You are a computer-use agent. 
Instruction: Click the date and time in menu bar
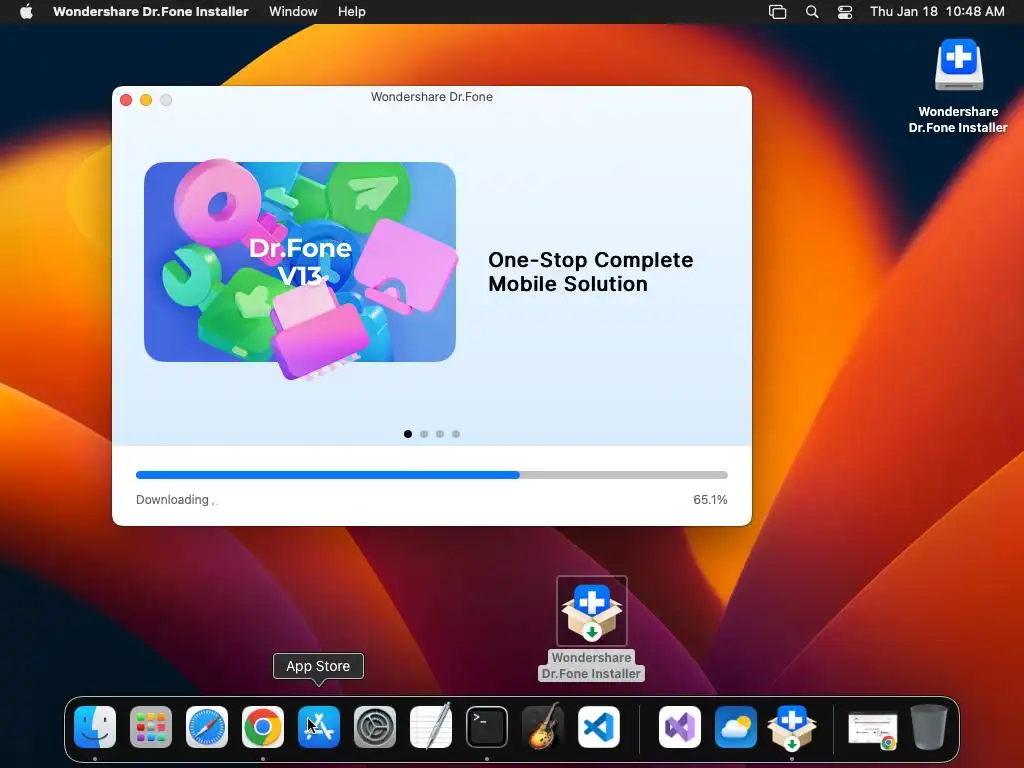(x=937, y=11)
